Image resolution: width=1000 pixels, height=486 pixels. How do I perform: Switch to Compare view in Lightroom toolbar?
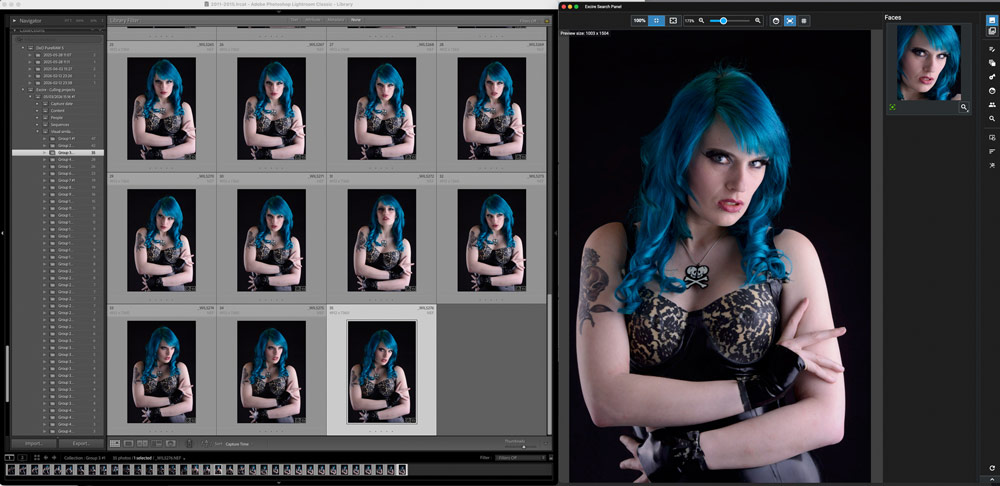[x=142, y=443]
